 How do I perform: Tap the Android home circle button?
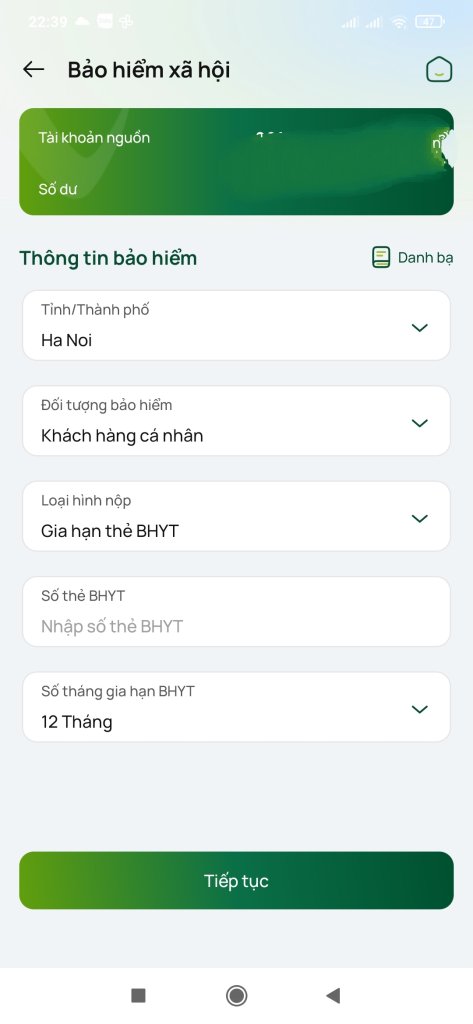[x=236, y=995]
